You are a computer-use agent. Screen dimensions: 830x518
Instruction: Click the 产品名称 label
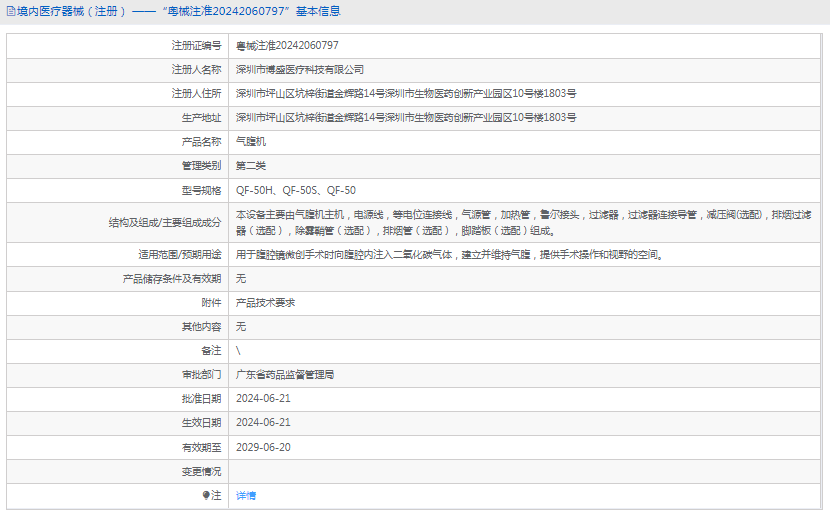coord(201,142)
